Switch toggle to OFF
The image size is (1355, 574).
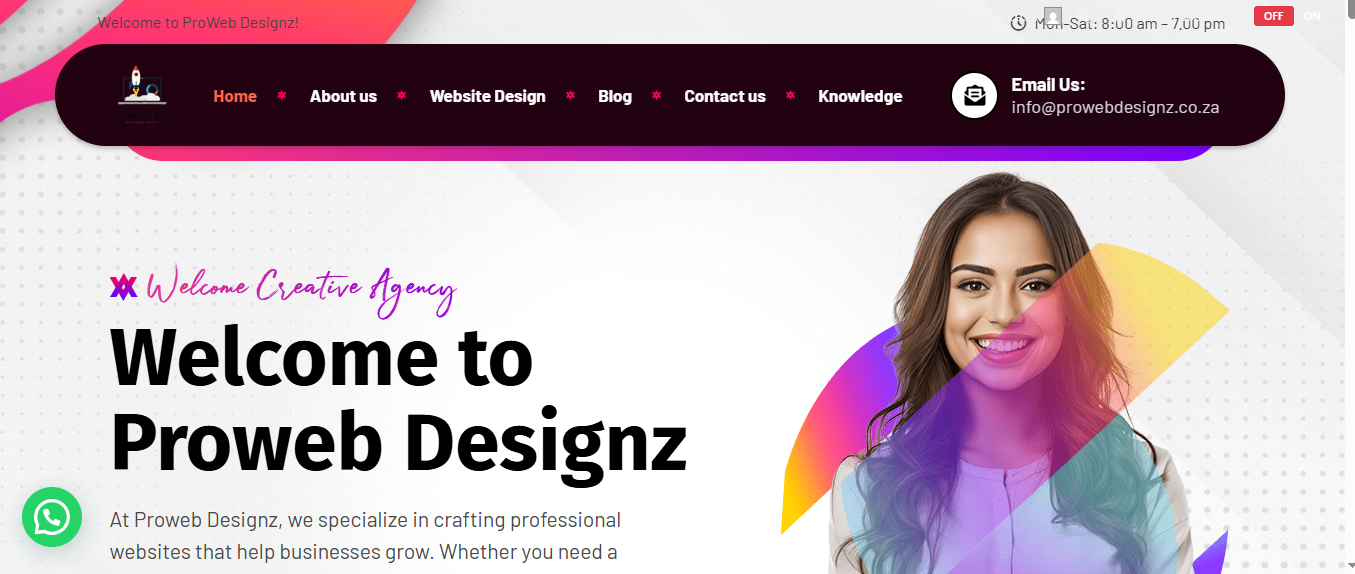pos(1273,16)
